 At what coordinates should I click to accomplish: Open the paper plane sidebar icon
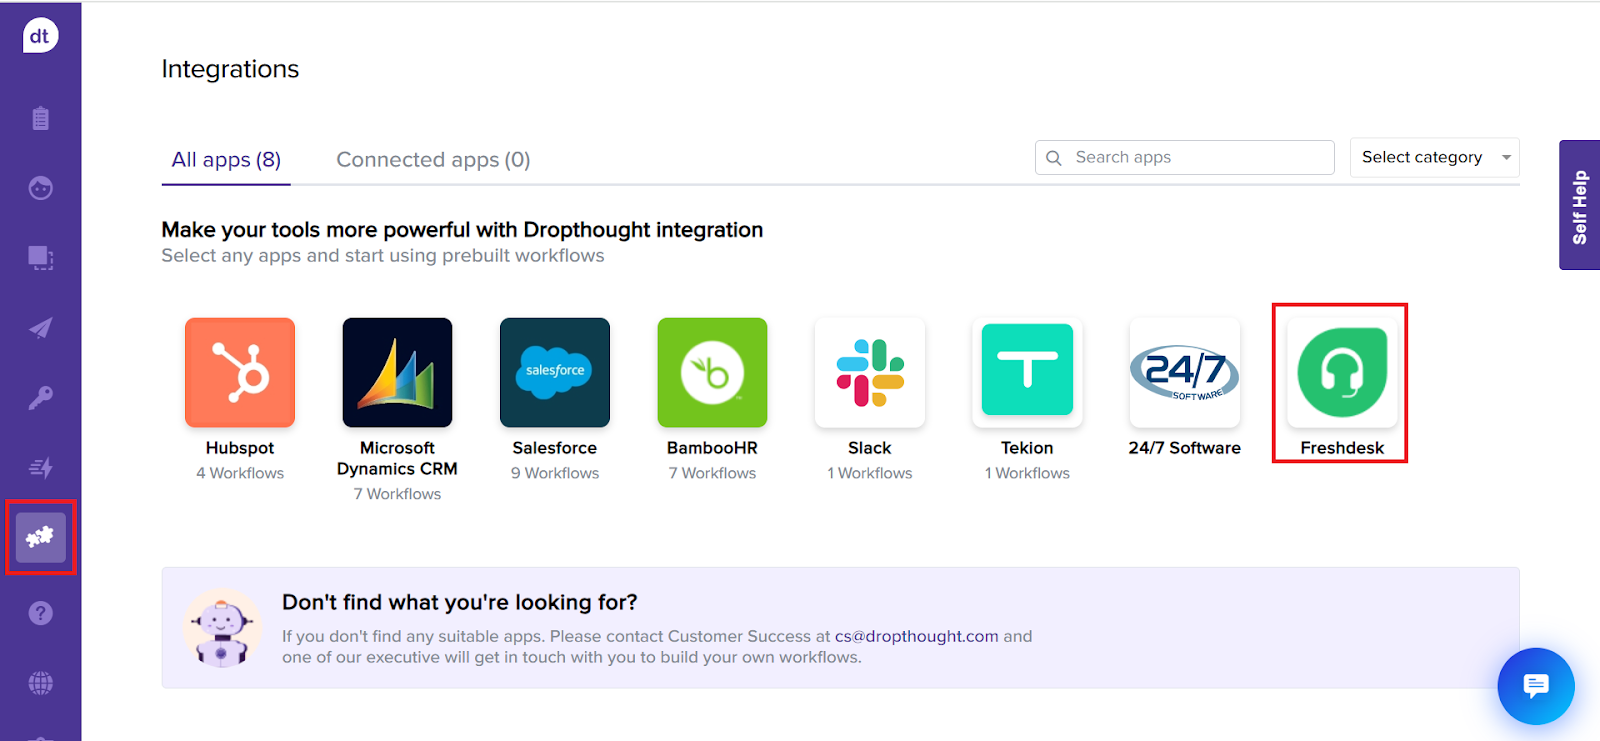(40, 328)
